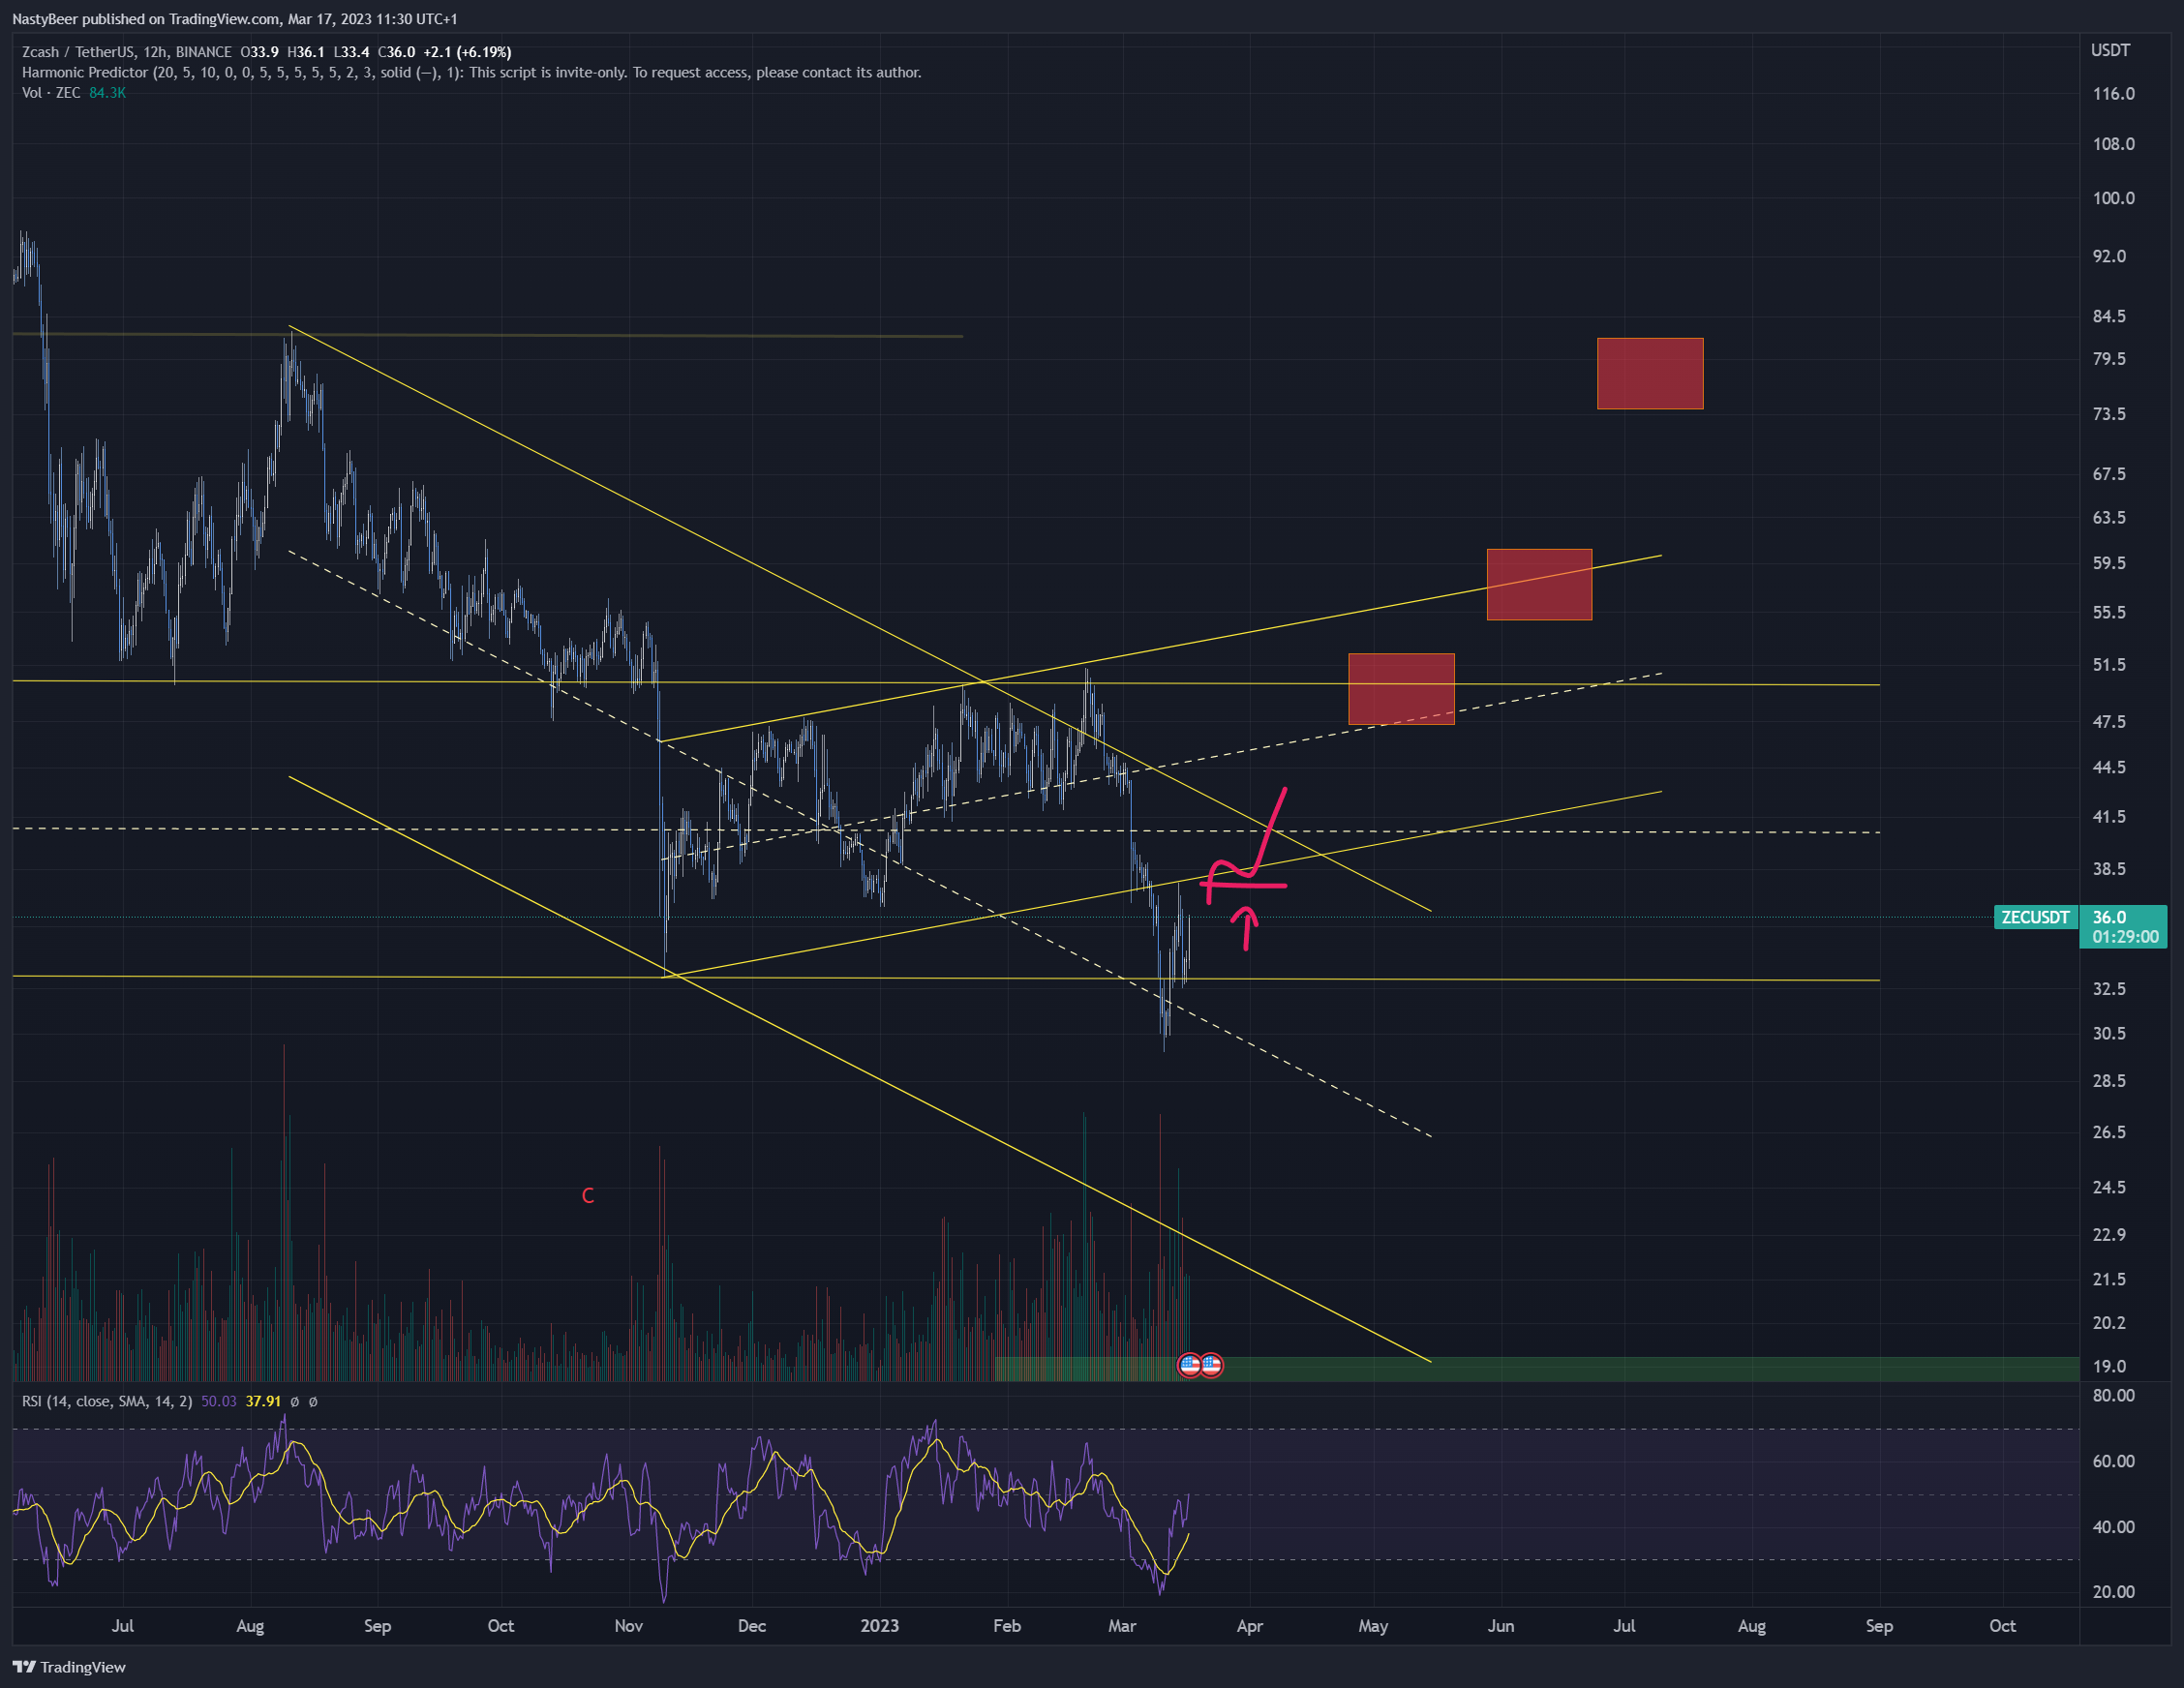2184x1688 pixels.
Task: Click the 116.0 price axis label
Action: (x=2113, y=94)
